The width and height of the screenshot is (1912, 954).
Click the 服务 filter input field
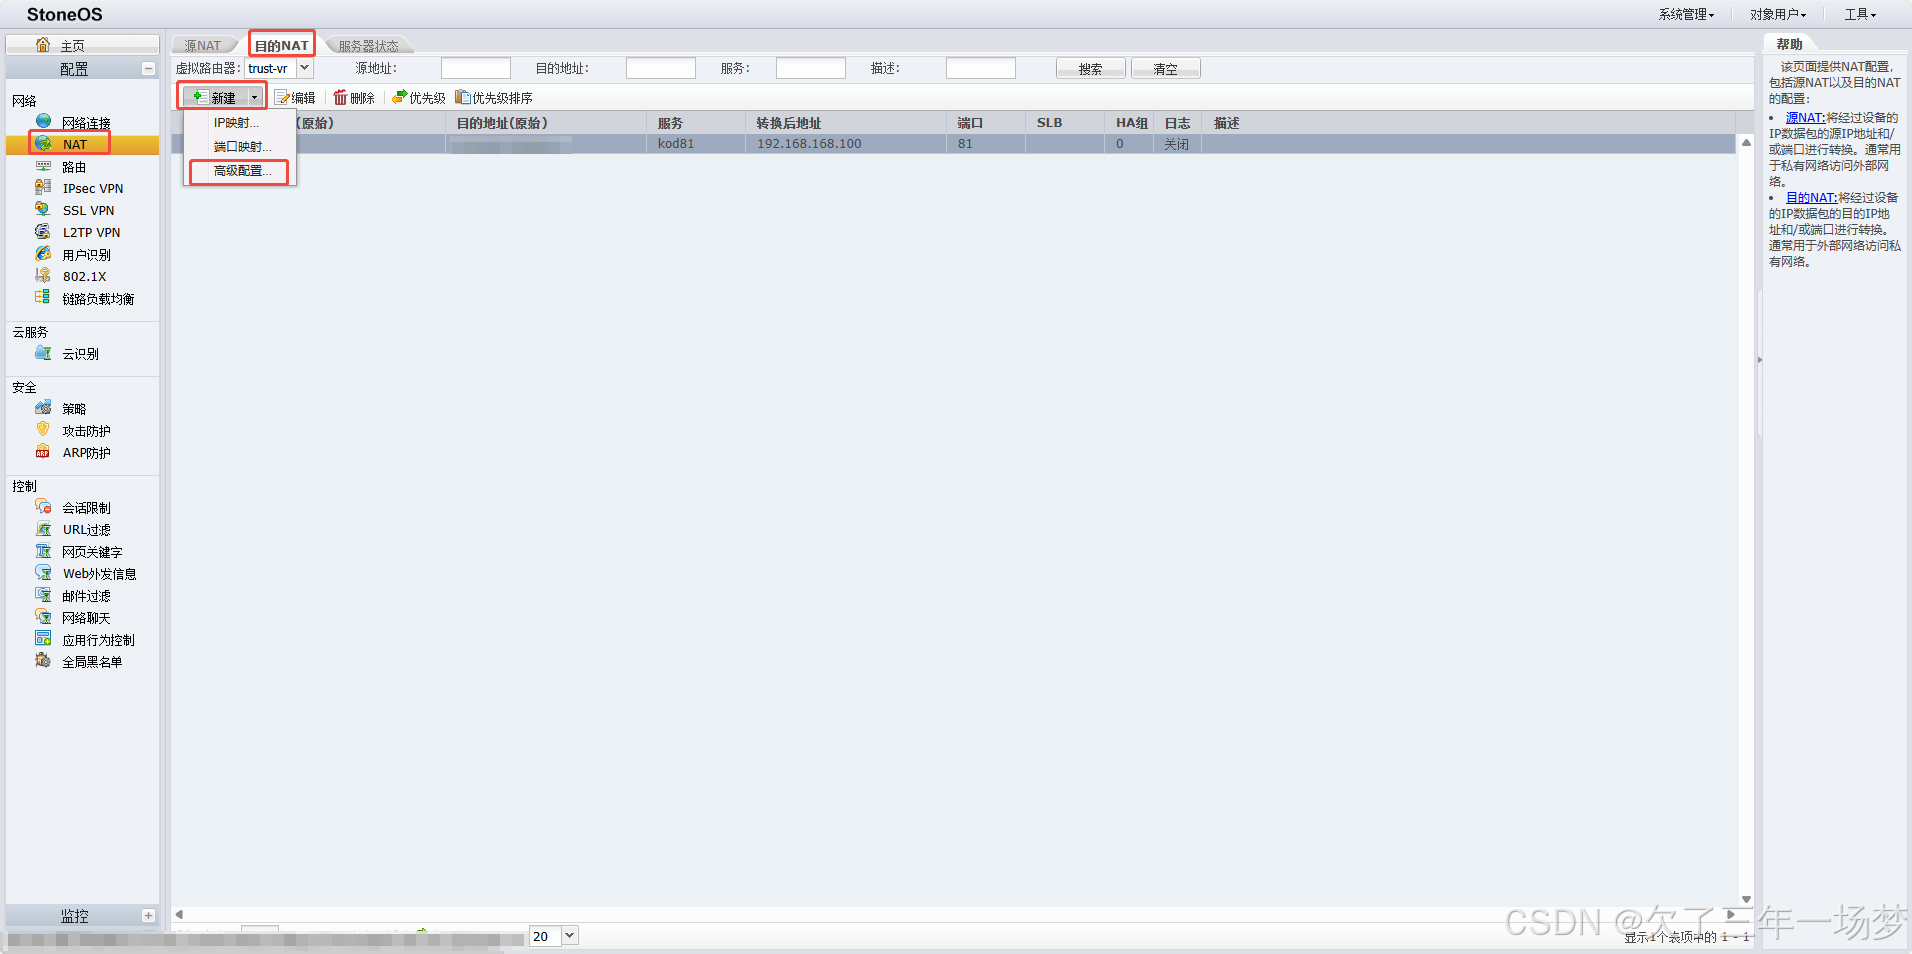[810, 68]
